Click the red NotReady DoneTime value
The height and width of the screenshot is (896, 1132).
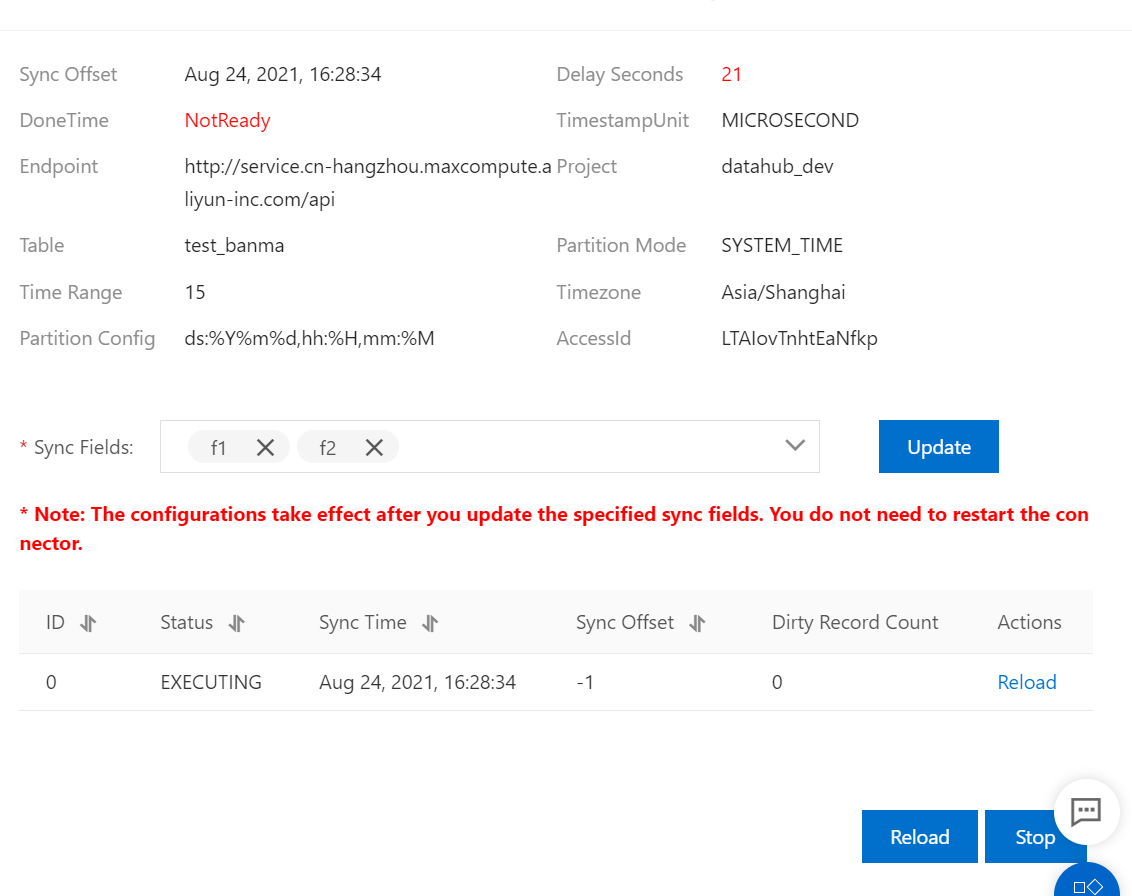coord(227,120)
